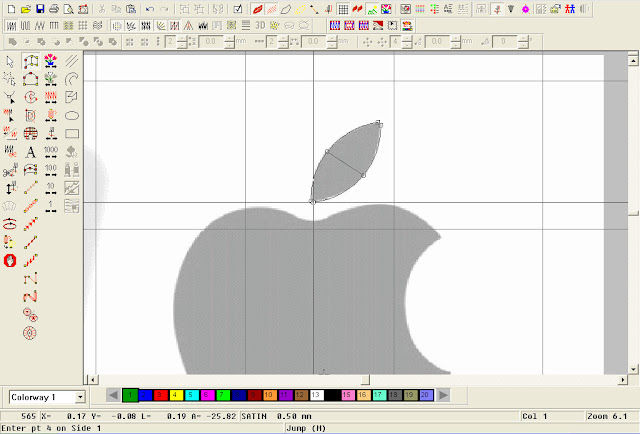Pick red color swatch 3
The height and width of the screenshot is (434, 640).
point(160,395)
